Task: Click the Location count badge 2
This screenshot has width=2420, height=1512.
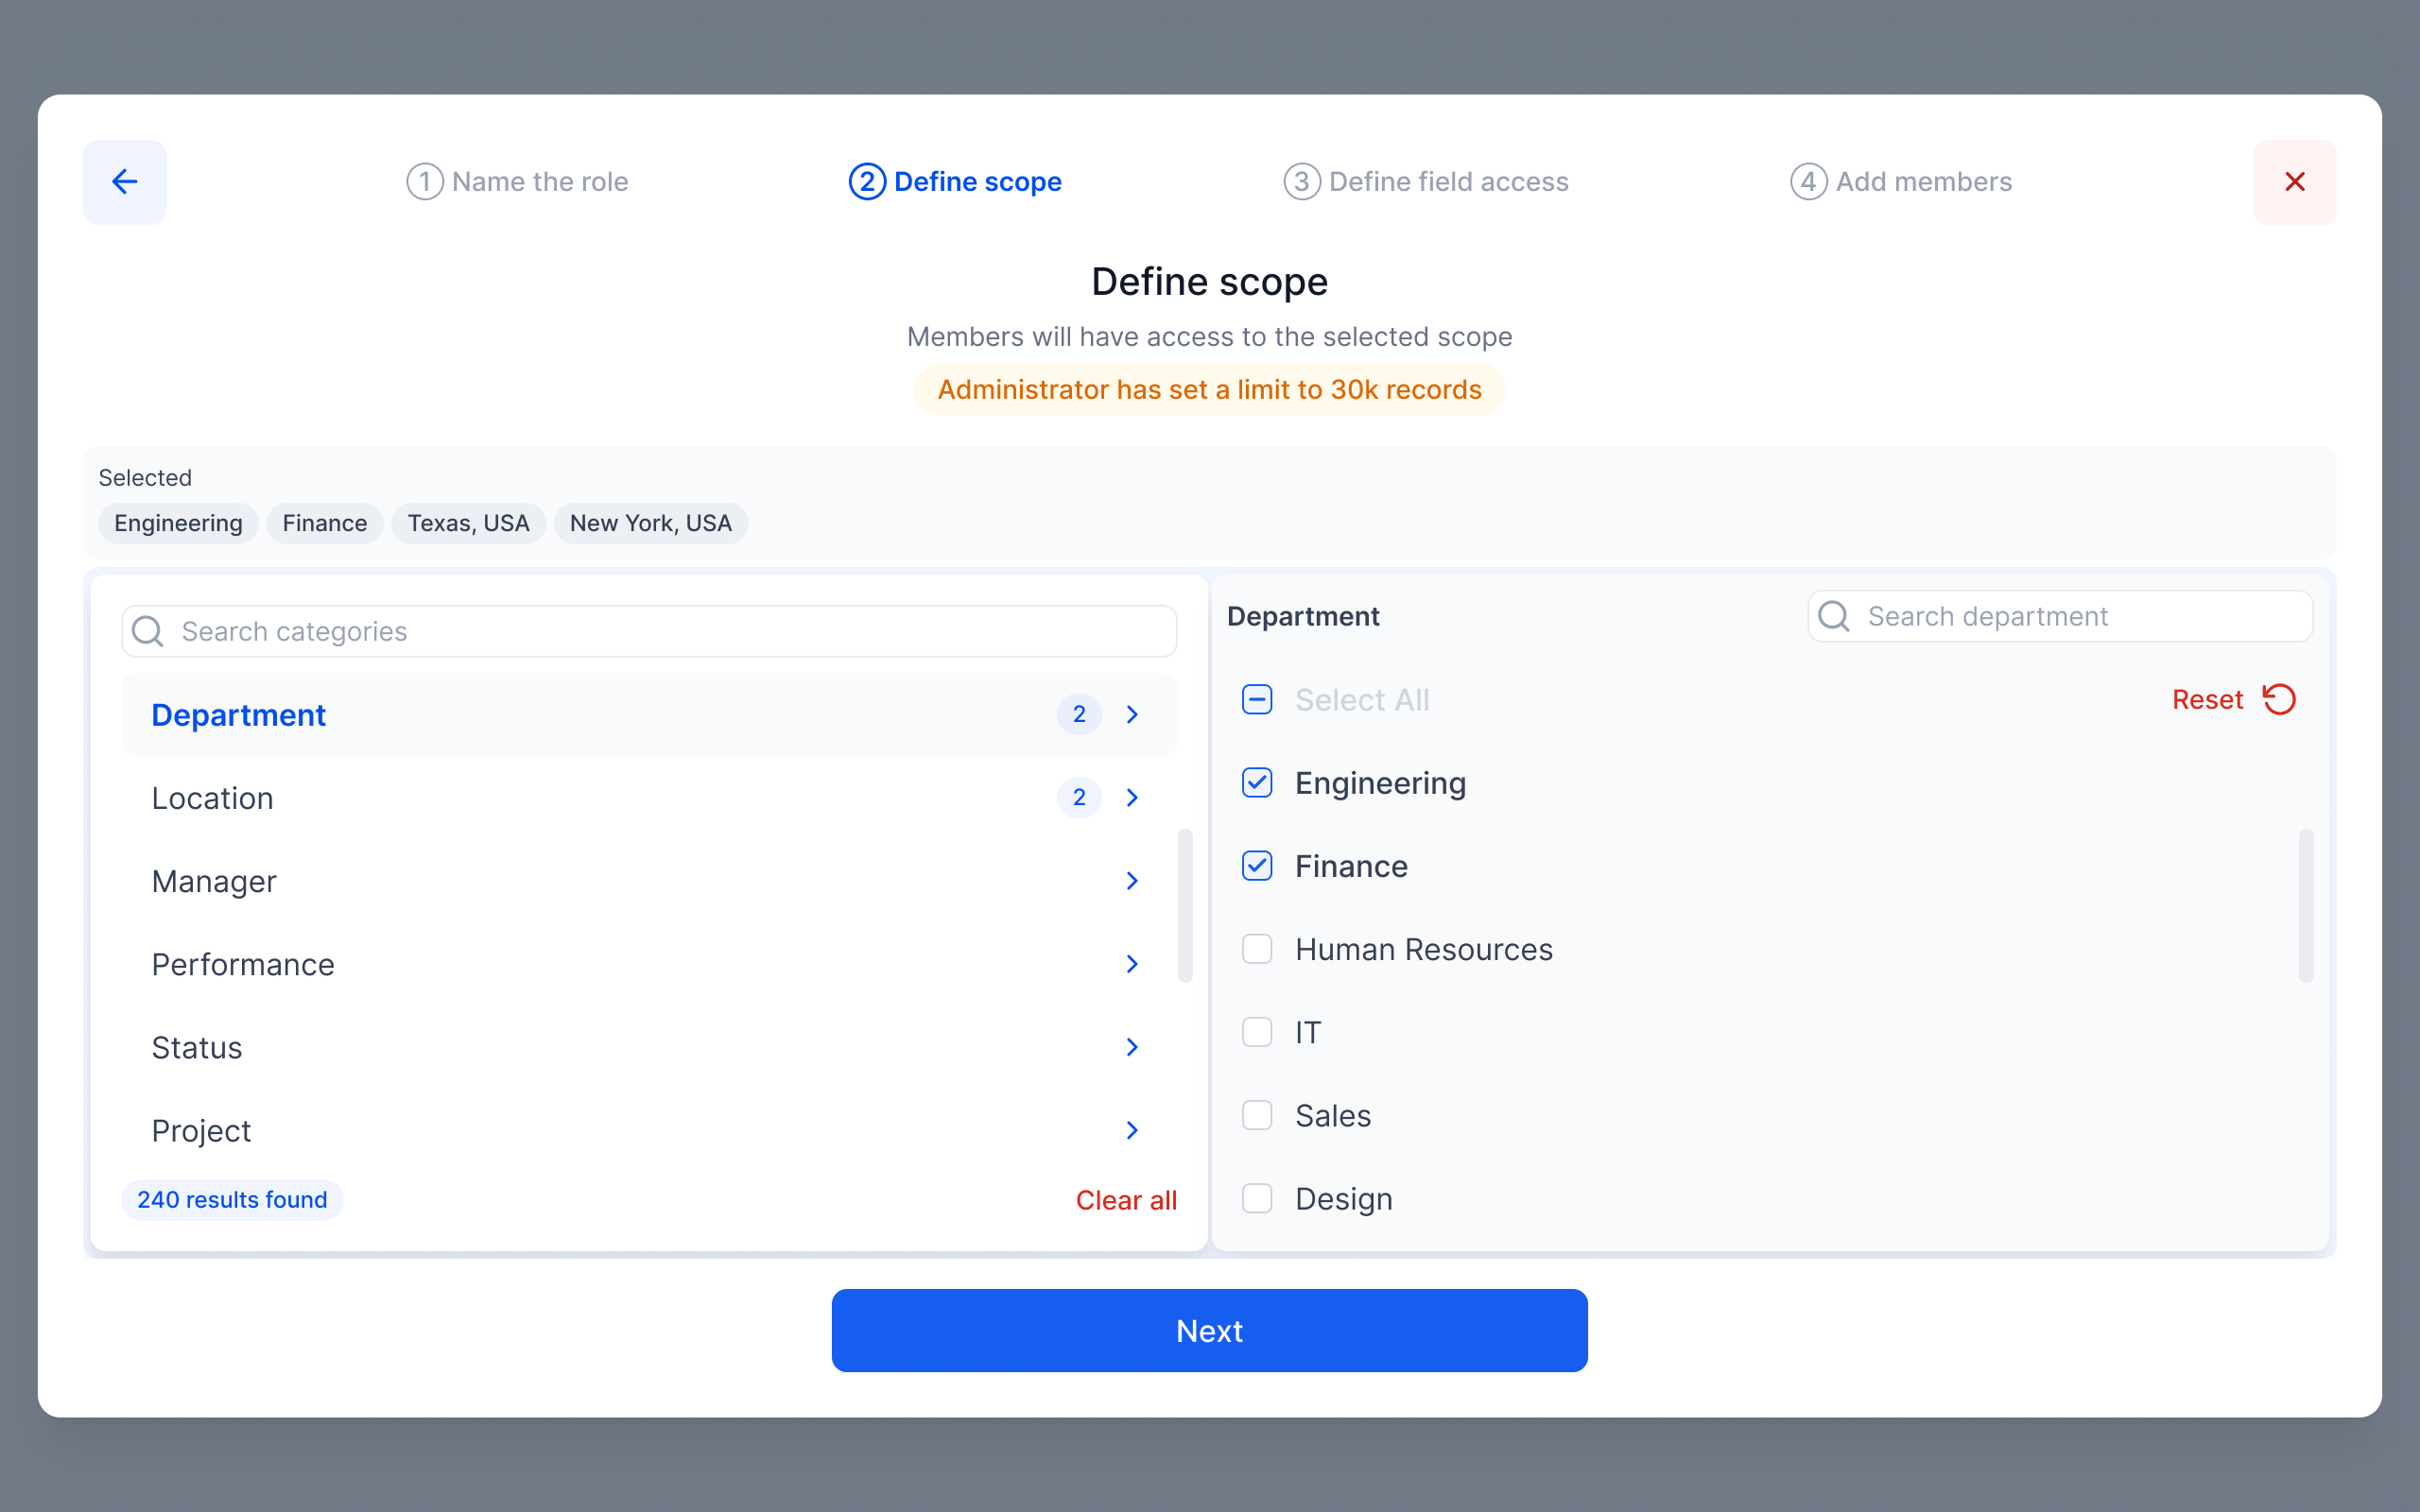Action: 1079,797
